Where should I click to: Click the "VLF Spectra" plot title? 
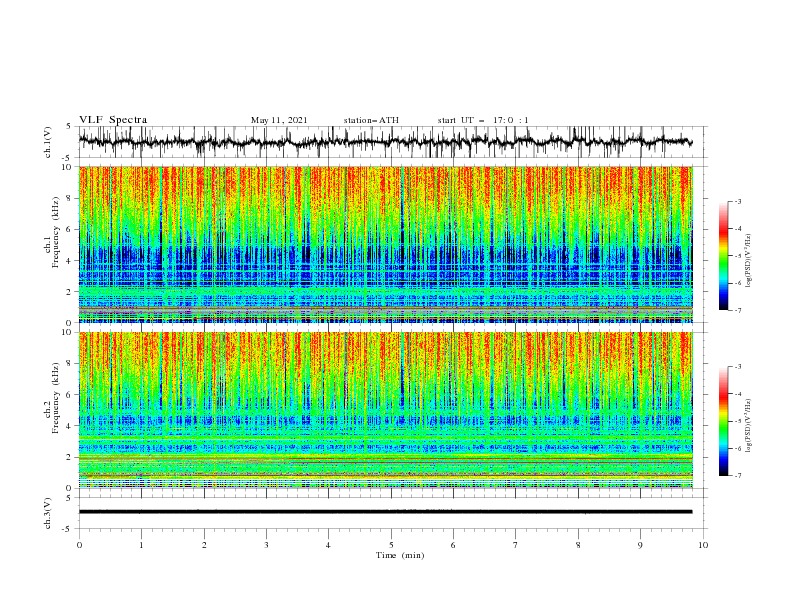[x=113, y=120]
